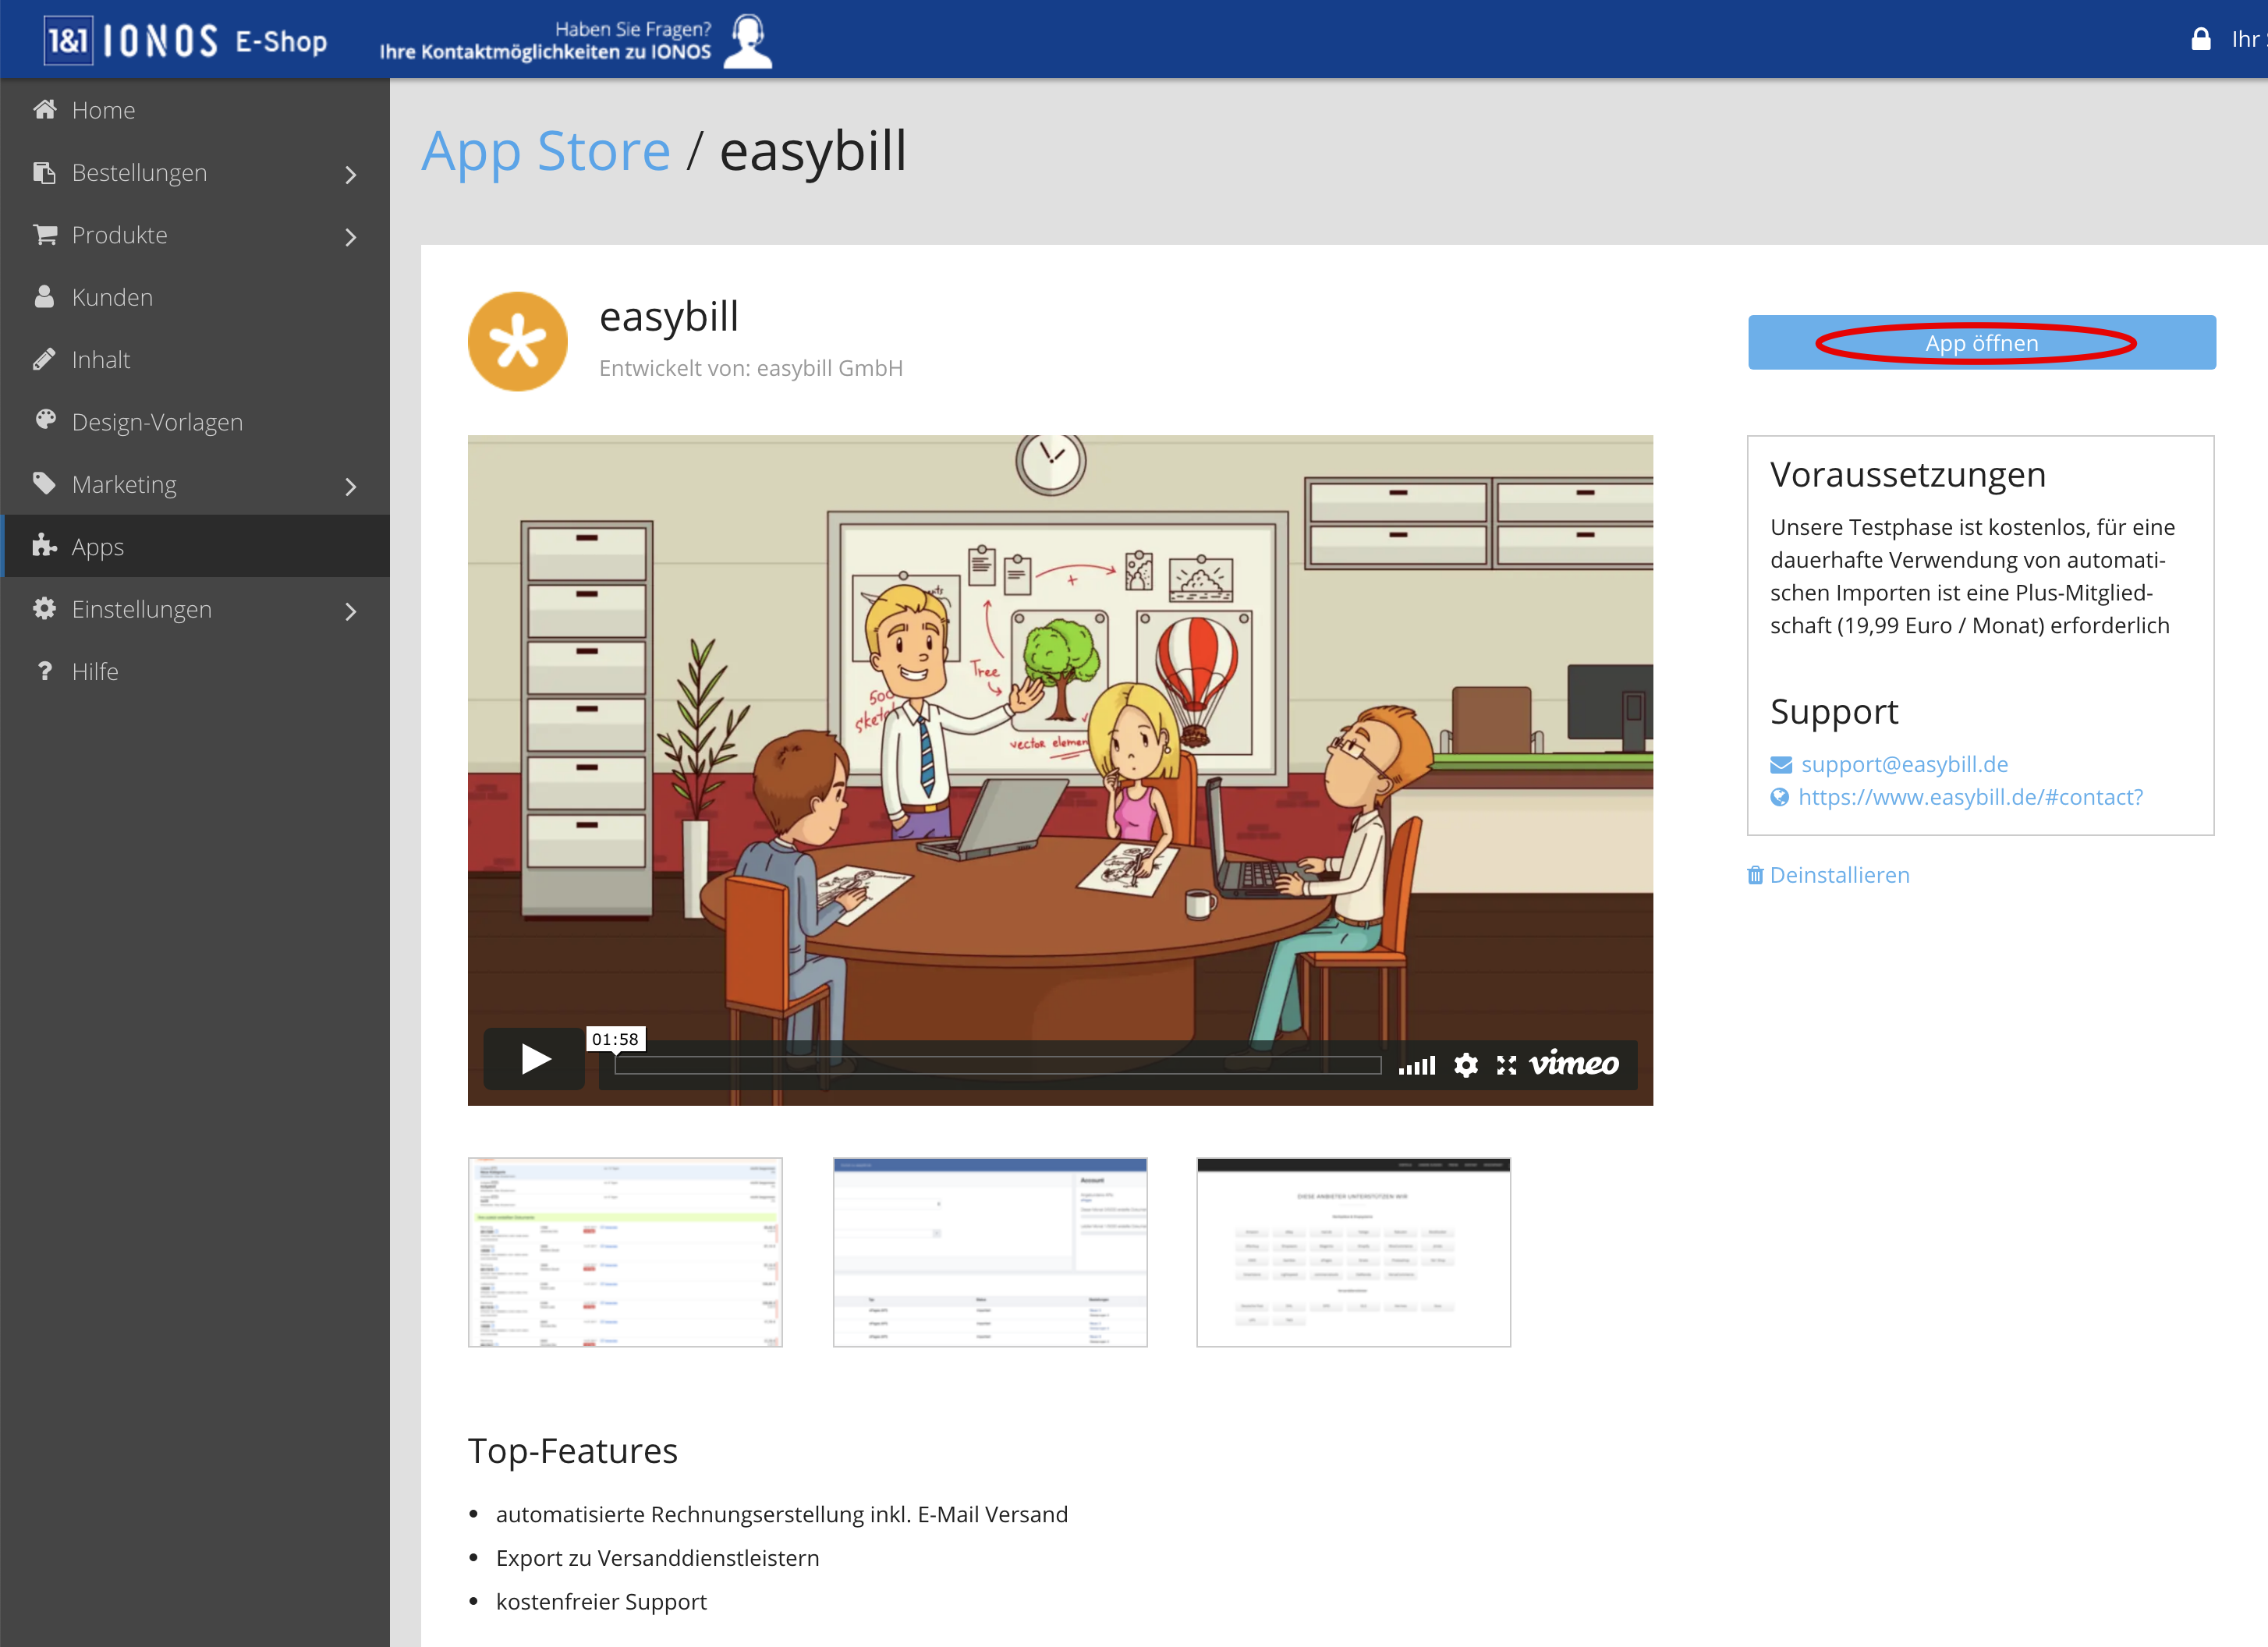Click the Hilfe question mark icon
The image size is (2268, 1647).
pos(45,671)
